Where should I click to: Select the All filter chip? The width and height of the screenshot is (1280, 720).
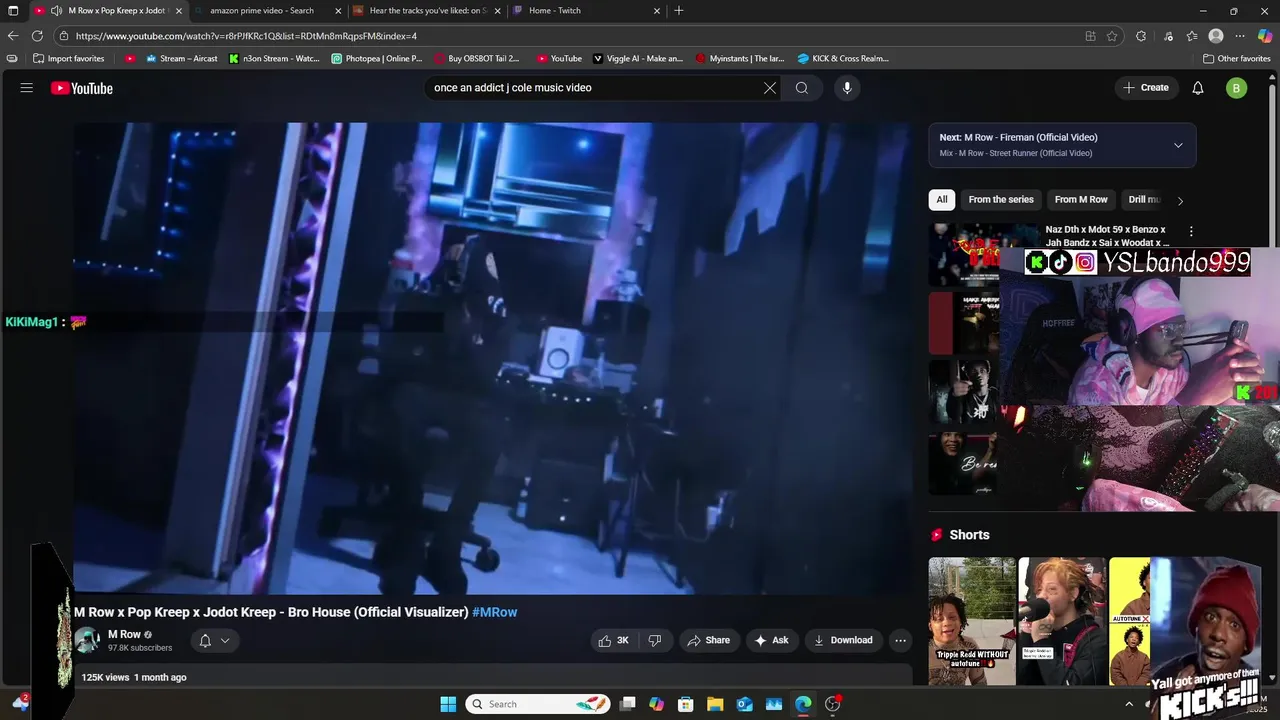click(x=941, y=199)
